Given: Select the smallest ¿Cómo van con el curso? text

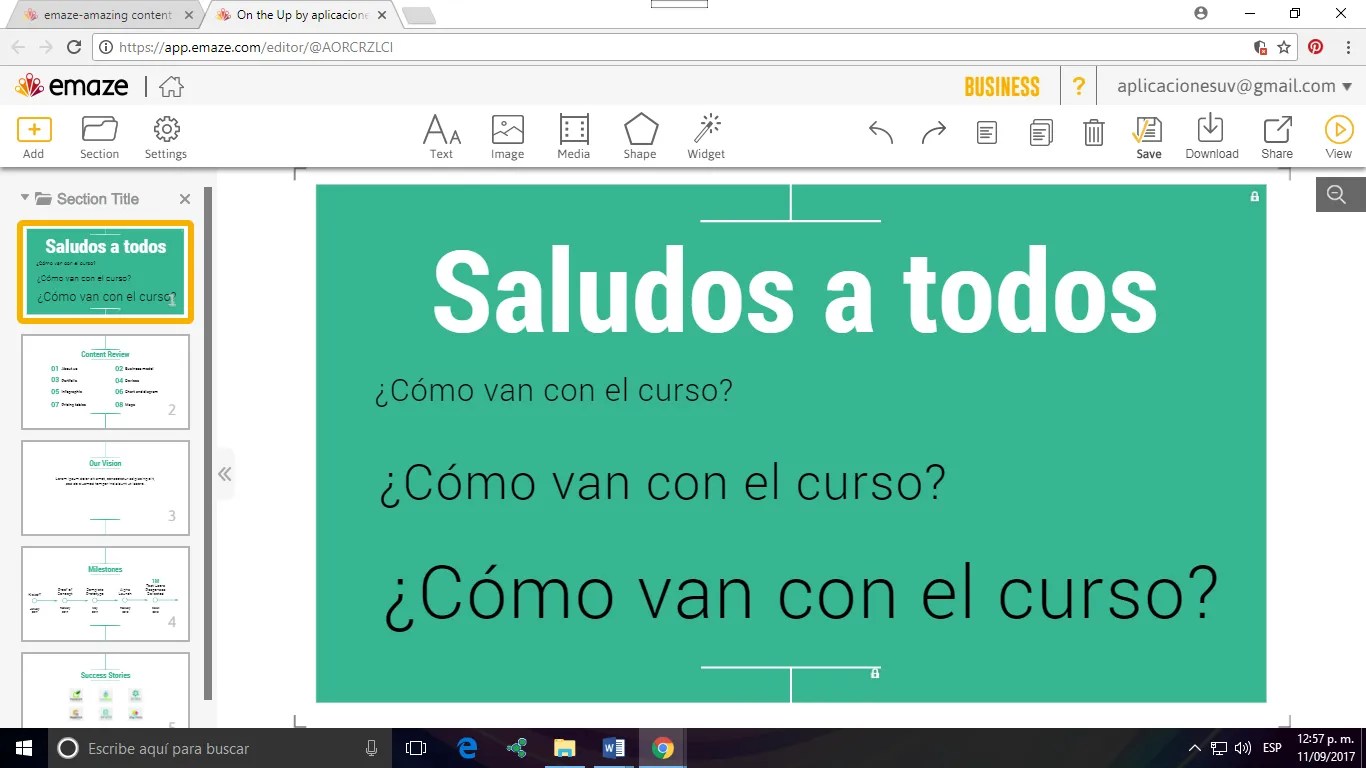Looking at the screenshot, I should pyautogui.click(x=554, y=390).
